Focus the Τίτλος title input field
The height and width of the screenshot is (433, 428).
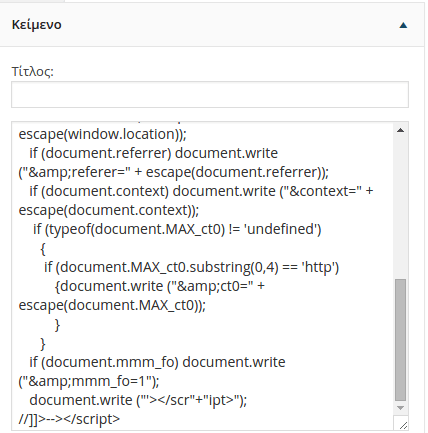point(210,94)
